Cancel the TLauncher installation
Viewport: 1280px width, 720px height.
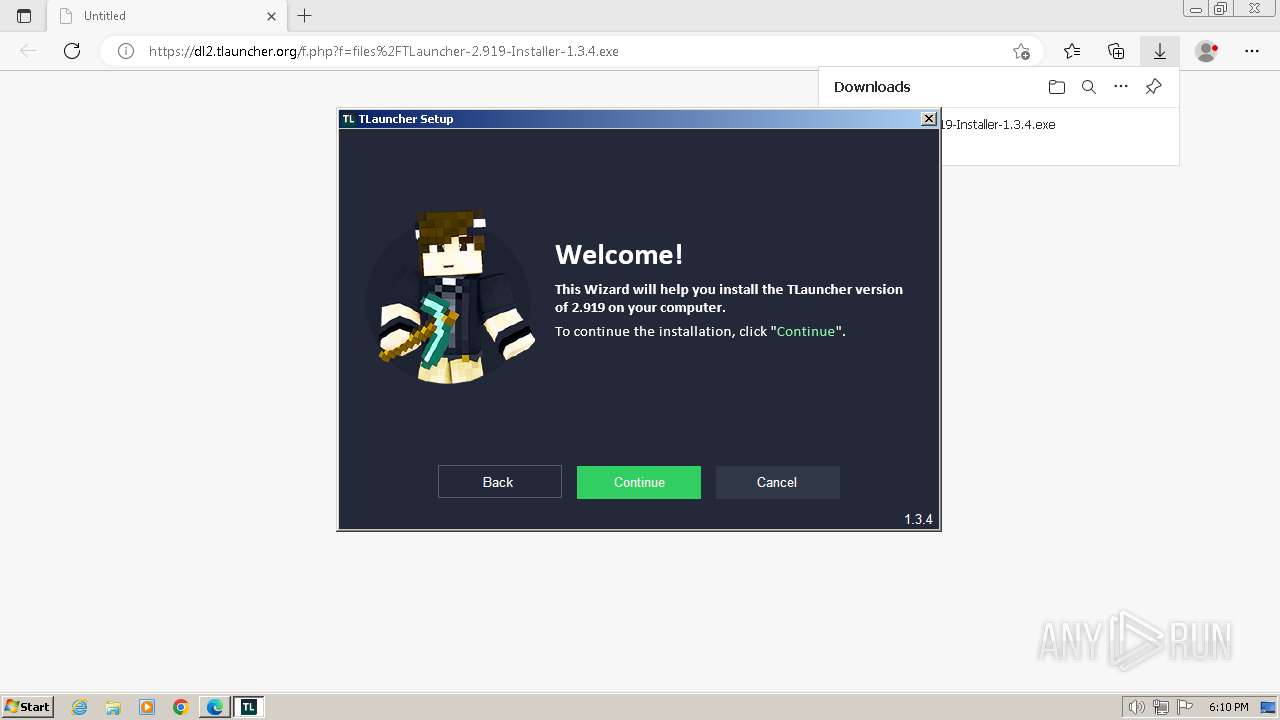pos(777,482)
